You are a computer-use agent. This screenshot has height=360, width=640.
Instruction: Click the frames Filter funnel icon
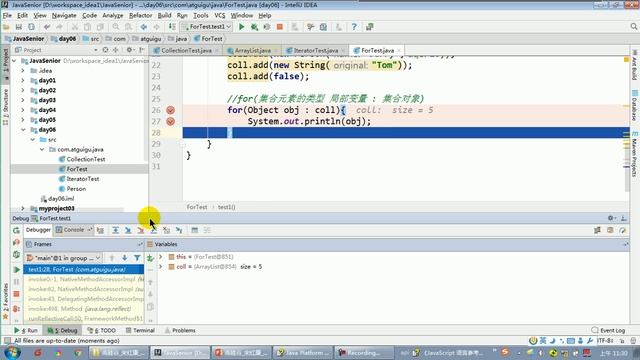(137, 258)
